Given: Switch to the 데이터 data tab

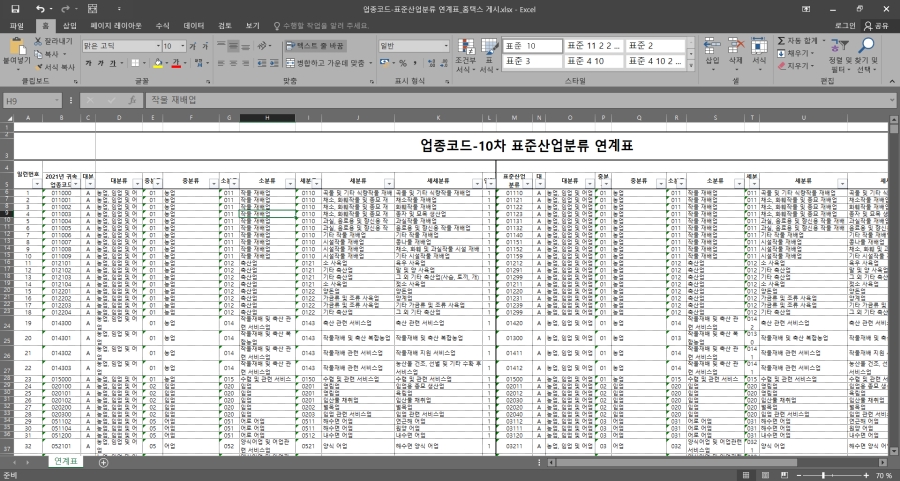Looking at the screenshot, I should 193,26.
